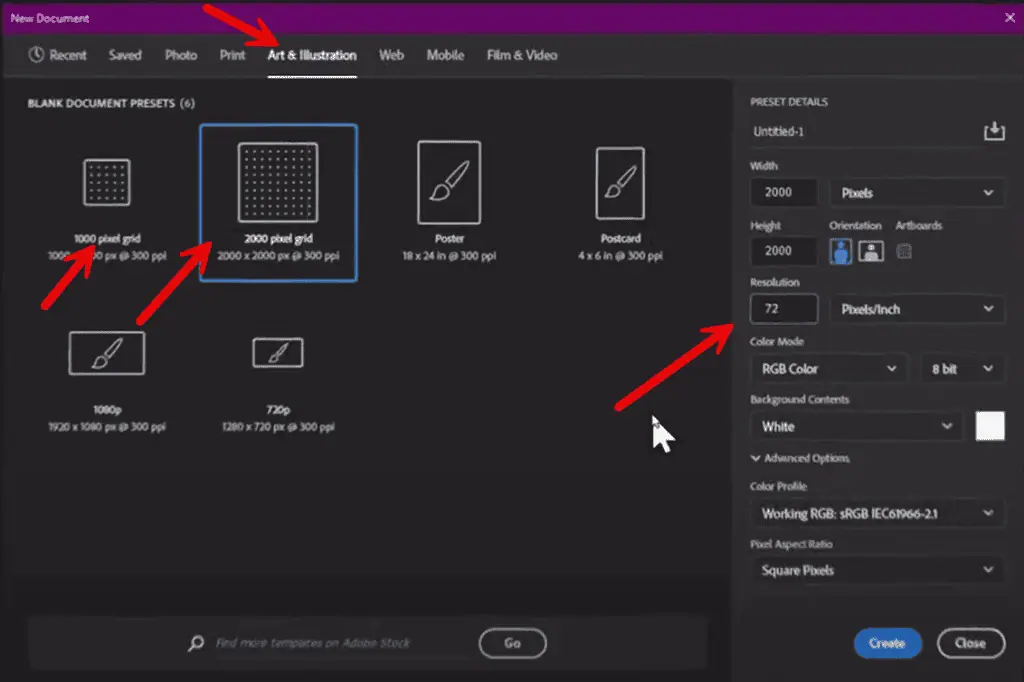Select the 1080p preset icon
Screen dimensions: 1024x682
point(106,353)
